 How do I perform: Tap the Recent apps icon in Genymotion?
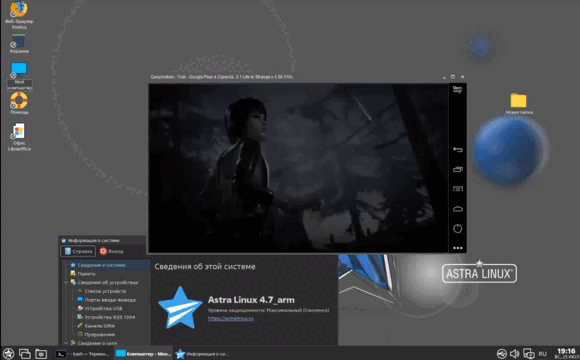[x=458, y=169]
